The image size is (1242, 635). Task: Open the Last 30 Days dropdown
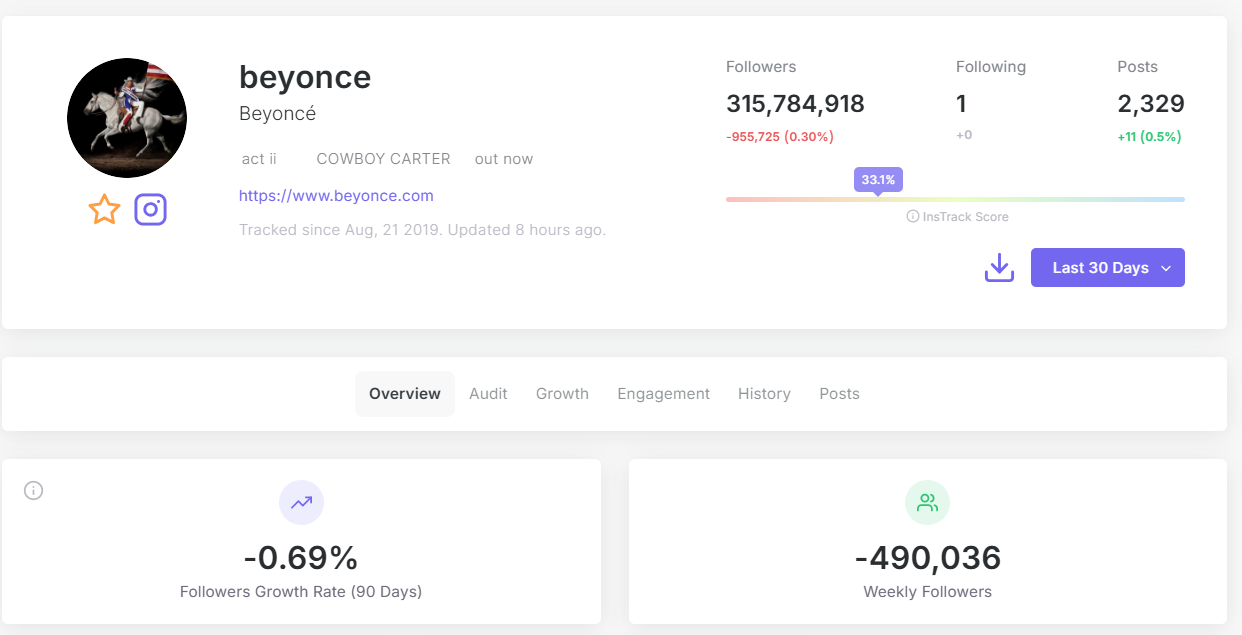(1108, 268)
